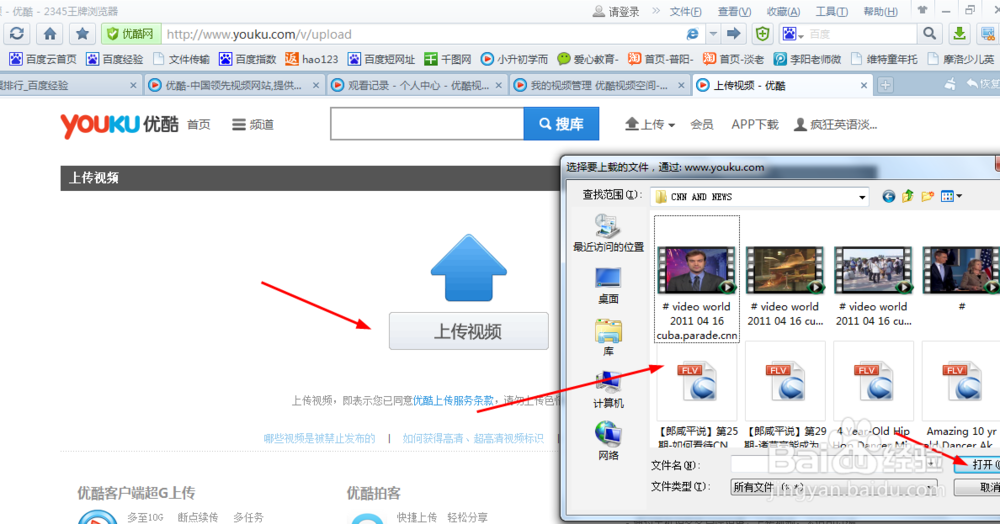Expand the 查找范围 CNN AND NEWS folder dropdown

pyautogui.click(x=862, y=197)
